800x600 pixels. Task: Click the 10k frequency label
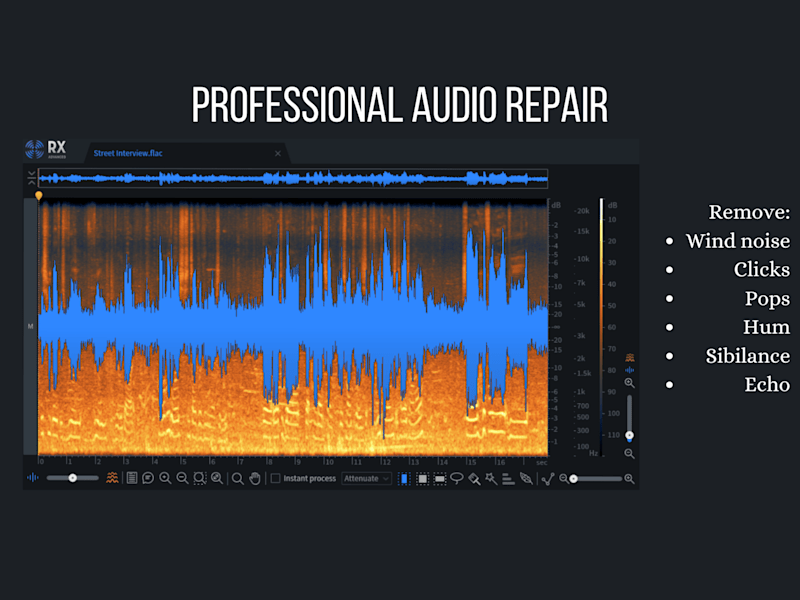click(x=583, y=259)
